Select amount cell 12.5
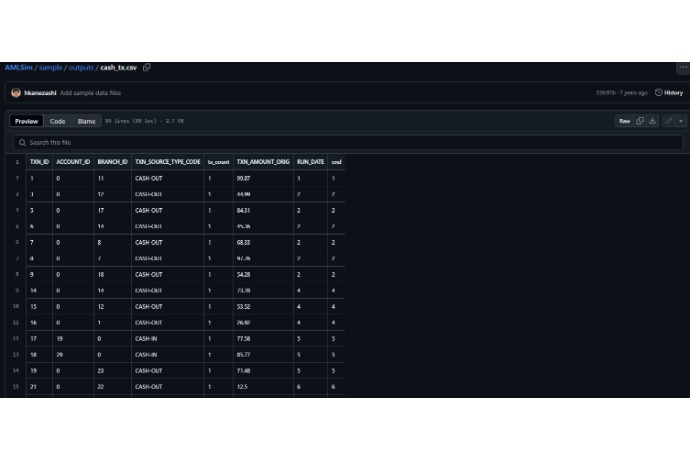690x460 pixels. coord(263,387)
